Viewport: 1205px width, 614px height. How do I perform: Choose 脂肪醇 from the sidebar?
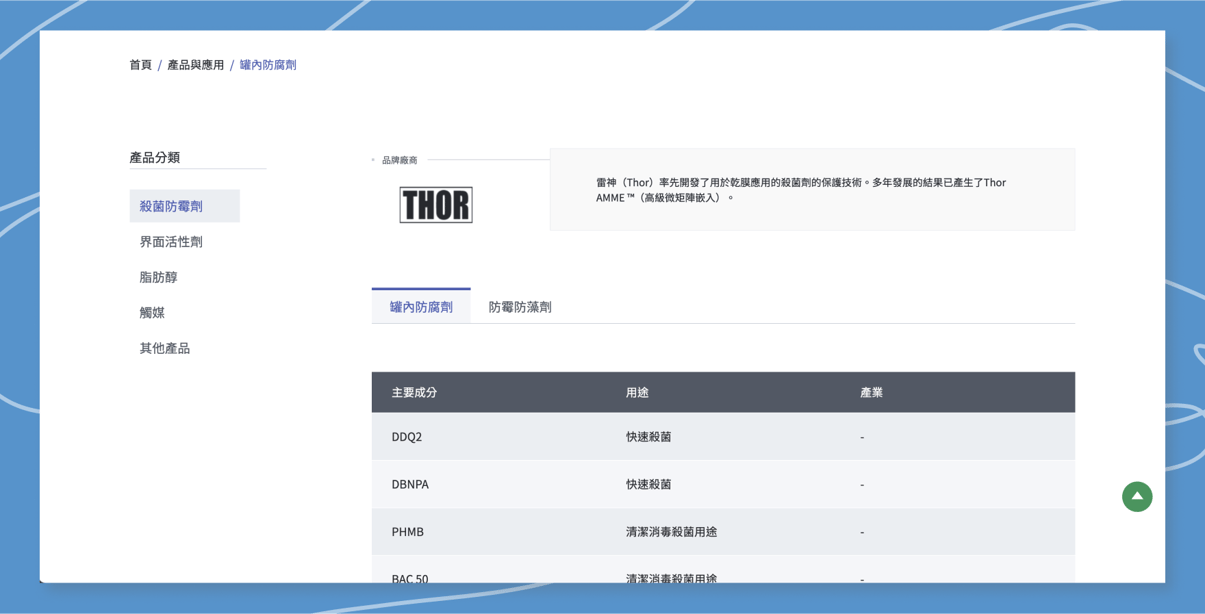158,277
